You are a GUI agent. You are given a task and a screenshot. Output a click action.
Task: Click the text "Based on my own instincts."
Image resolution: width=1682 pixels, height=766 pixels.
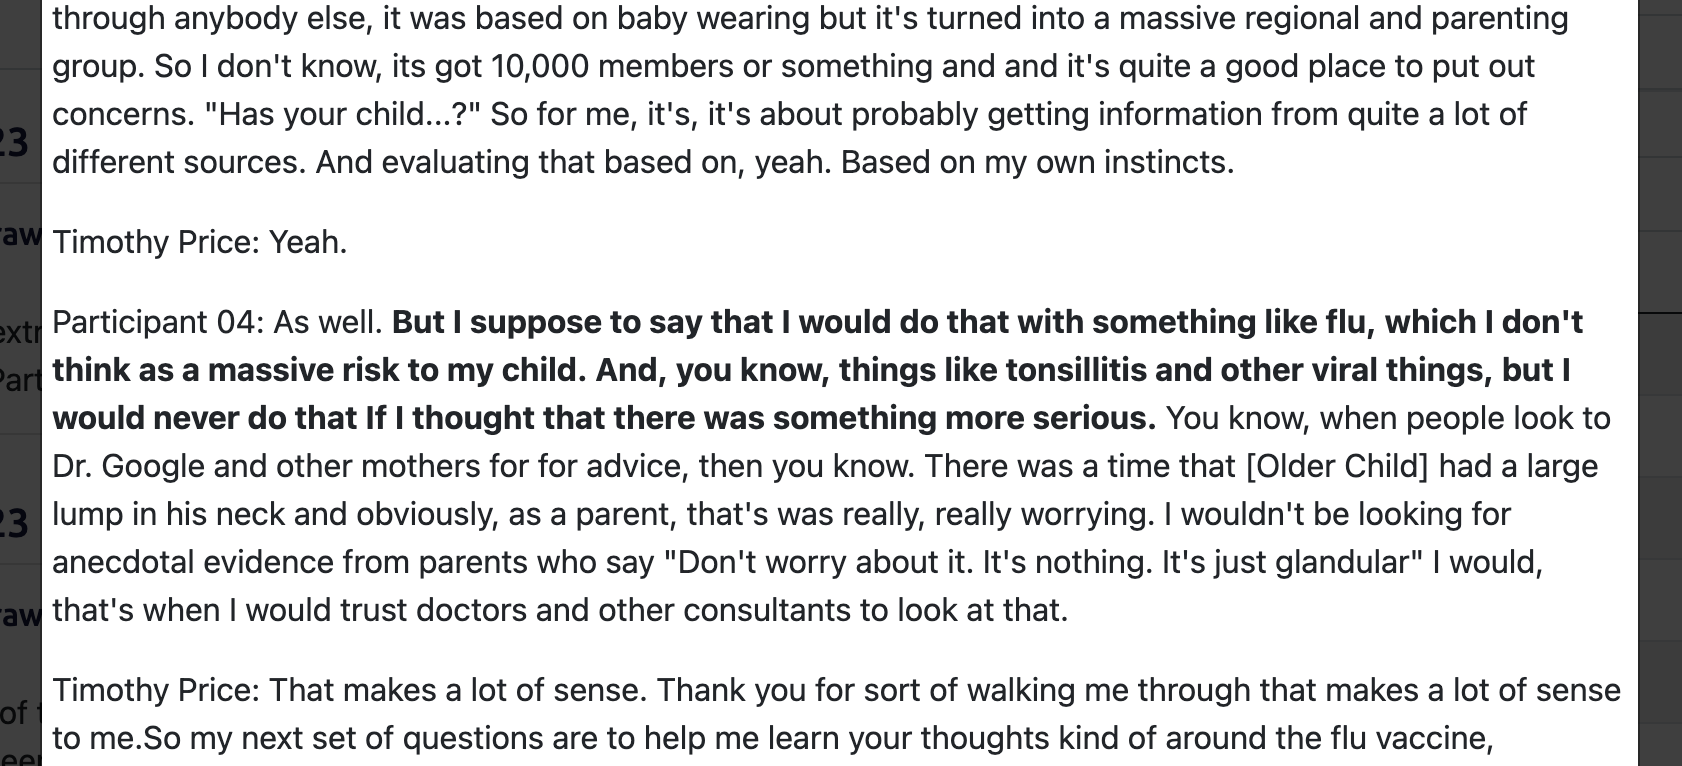pyautogui.click(x=1037, y=162)
